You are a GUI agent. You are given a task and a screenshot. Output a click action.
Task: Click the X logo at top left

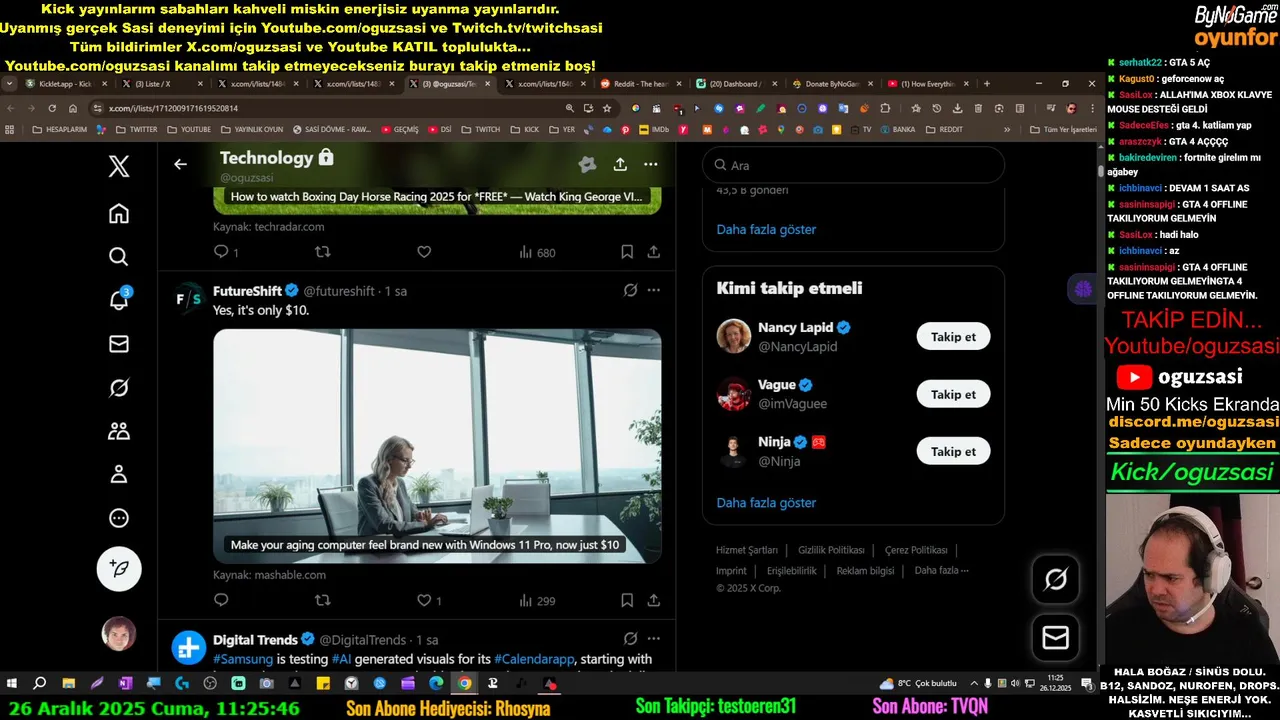coord(118,167)
